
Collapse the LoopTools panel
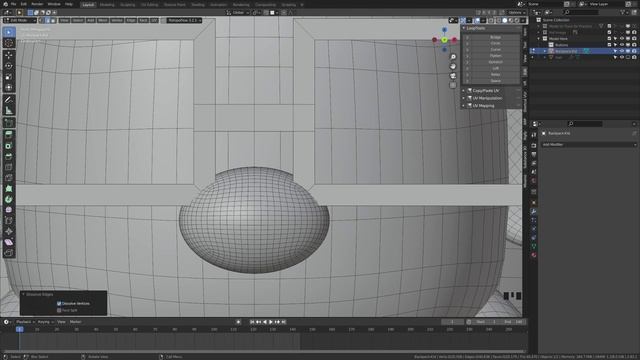click(x=464, y=28)
